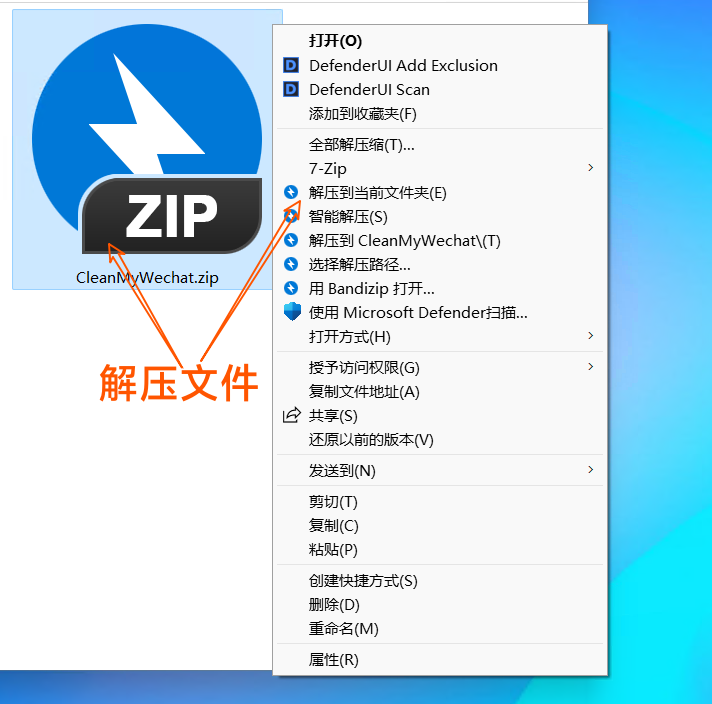Choose 剪切(T) from the menu
712x704 pixels.
click(x=440, y=502)
